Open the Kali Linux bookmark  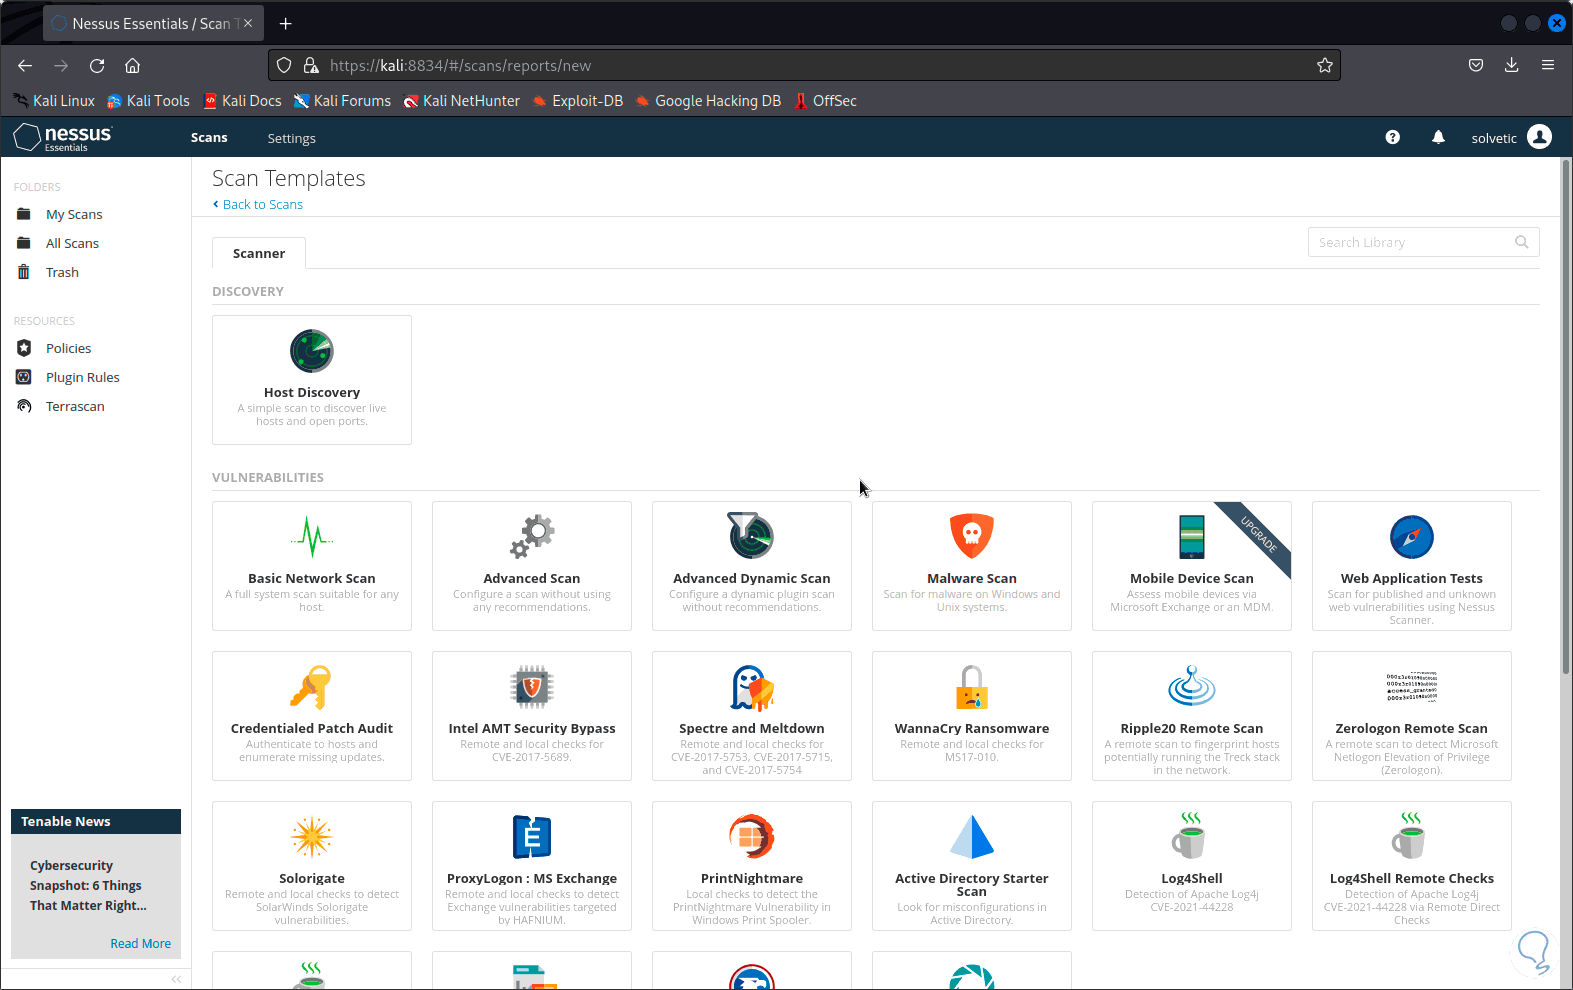[x=54, y=101]
